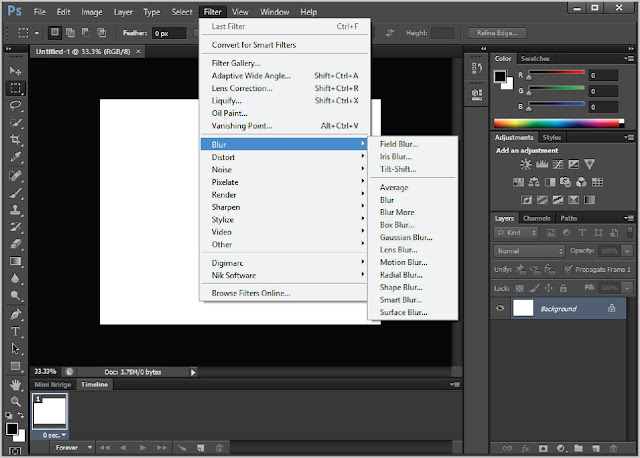Toggle lock position icon
This screenshot has height=458, width=640.
pos(549,288)
